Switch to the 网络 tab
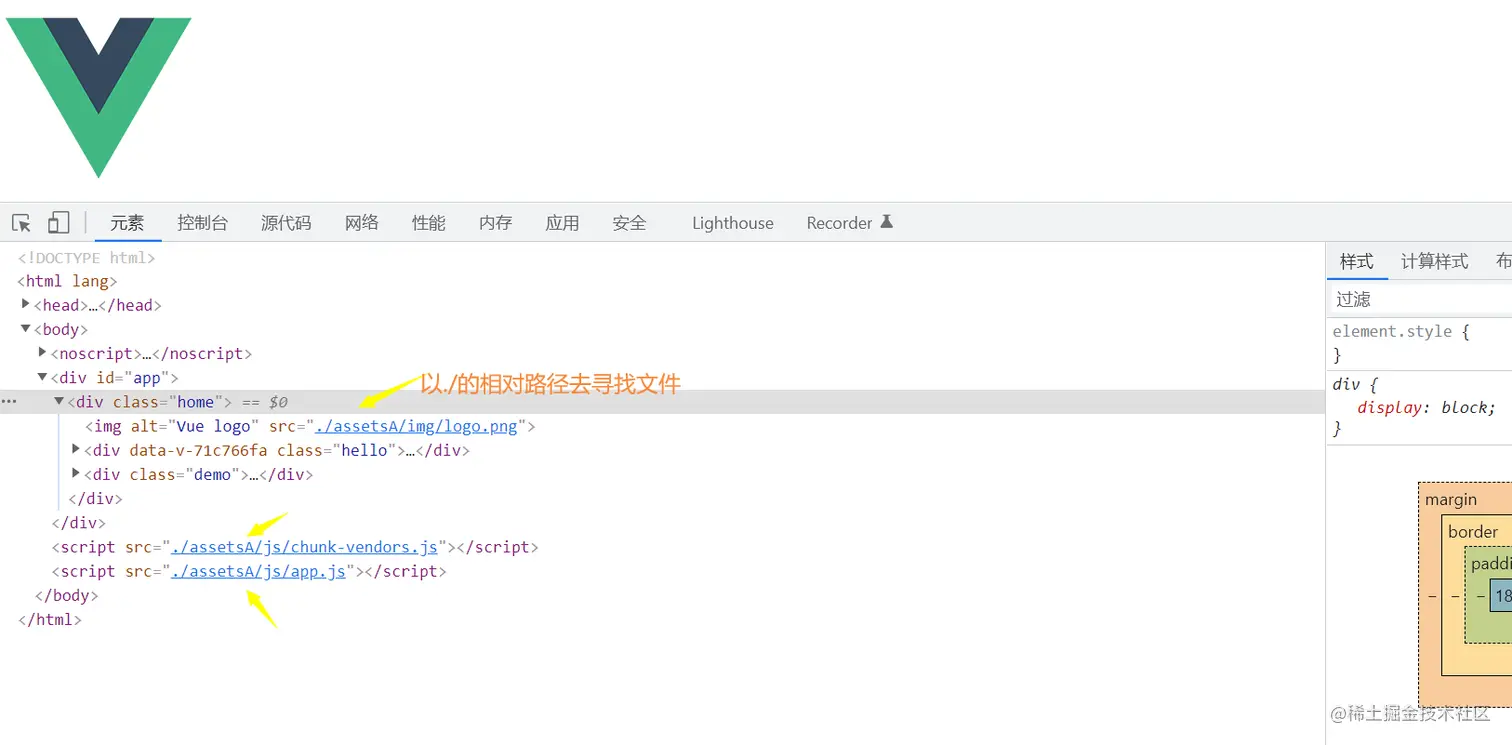1512x745 pixels. pyautogui.click(x=361, y=223)
